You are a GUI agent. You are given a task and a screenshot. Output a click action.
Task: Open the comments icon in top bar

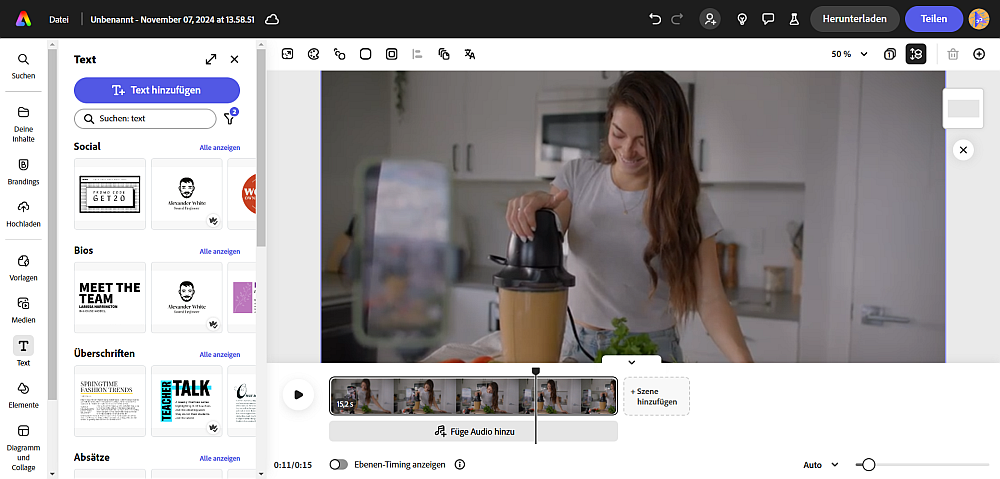coord(768,19)
